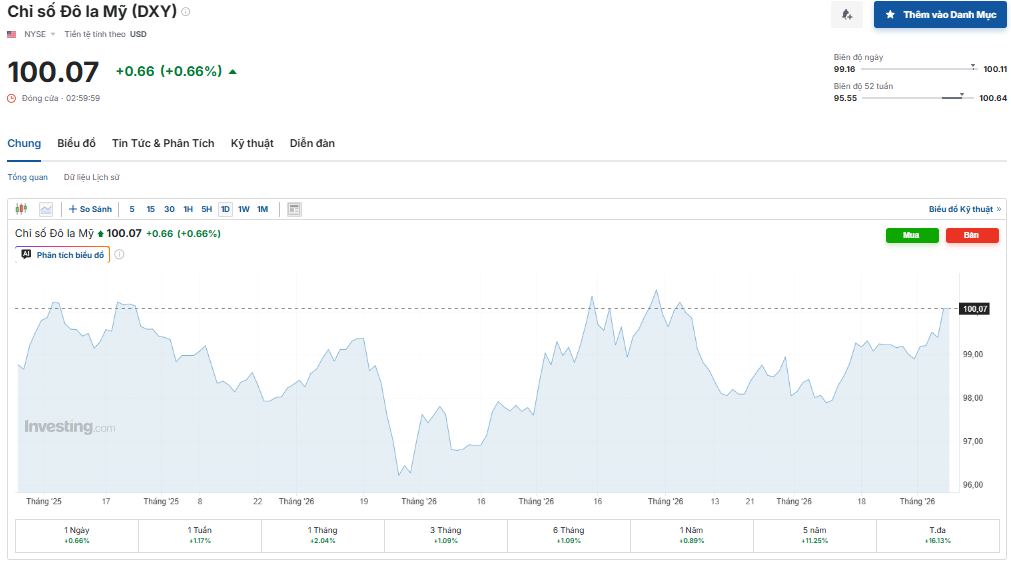Click the Biên độ 52 tuần range slider

point(918,98)
